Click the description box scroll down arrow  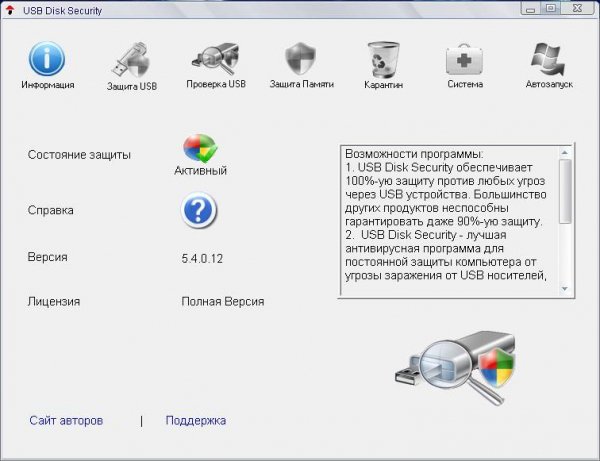click(565, 289)
